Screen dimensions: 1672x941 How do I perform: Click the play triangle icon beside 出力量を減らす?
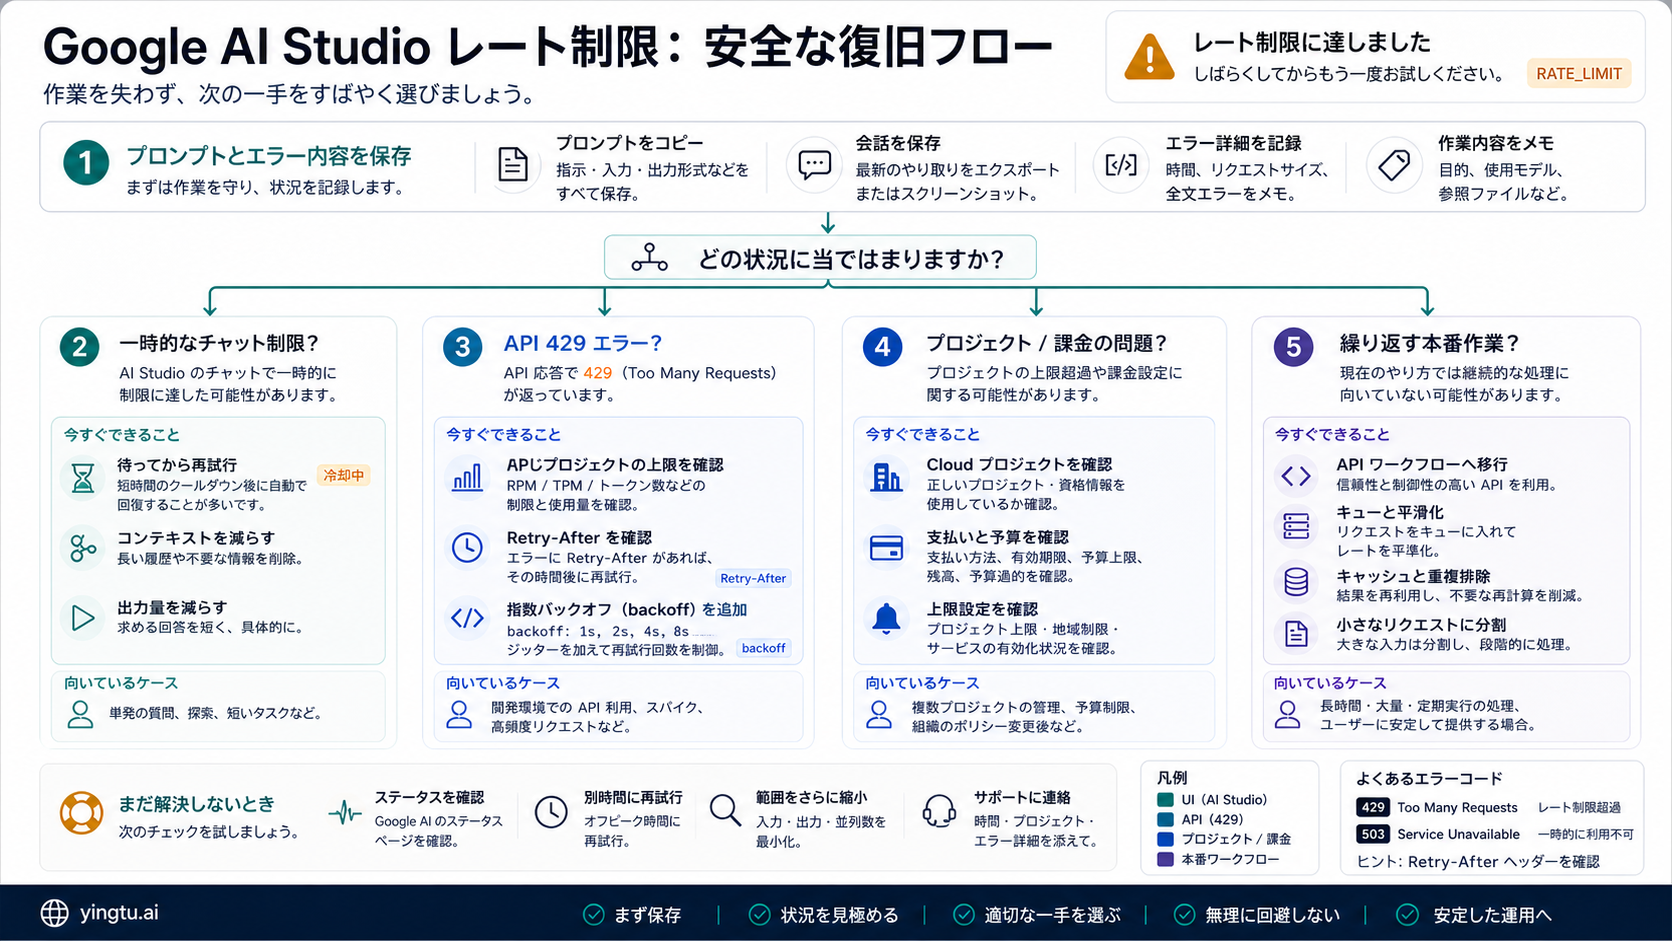[83, 617]
